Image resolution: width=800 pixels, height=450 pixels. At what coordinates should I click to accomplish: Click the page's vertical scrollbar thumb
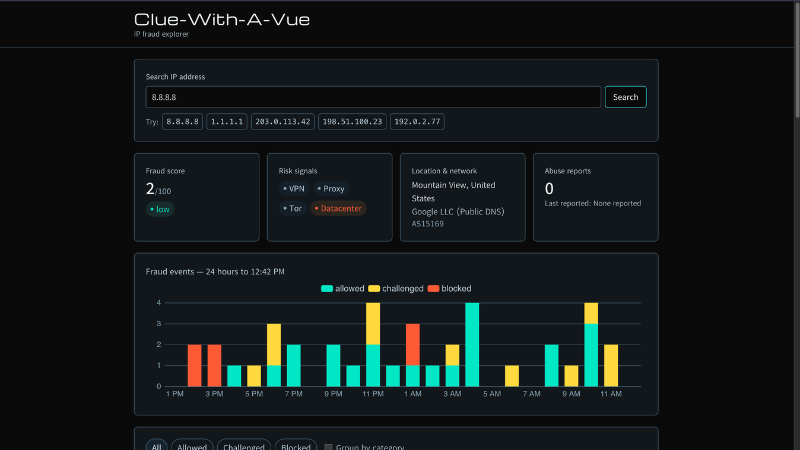coord(797,60)
